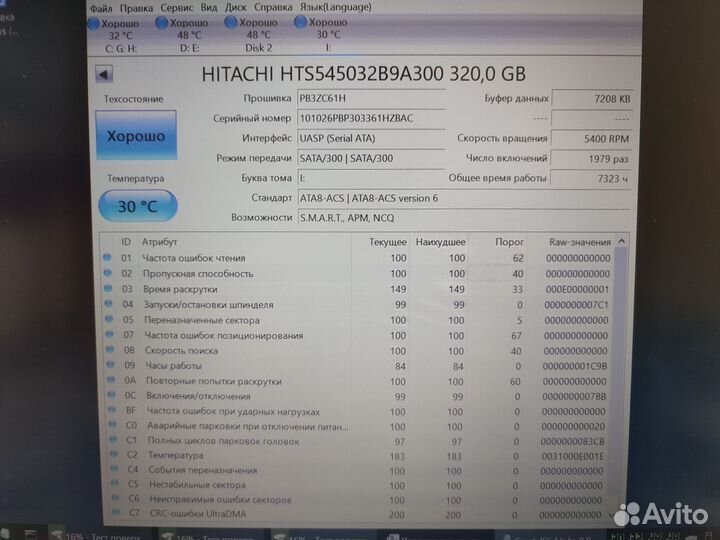
Task: Click the Хорошо health status button
Action: pos(136,135)
